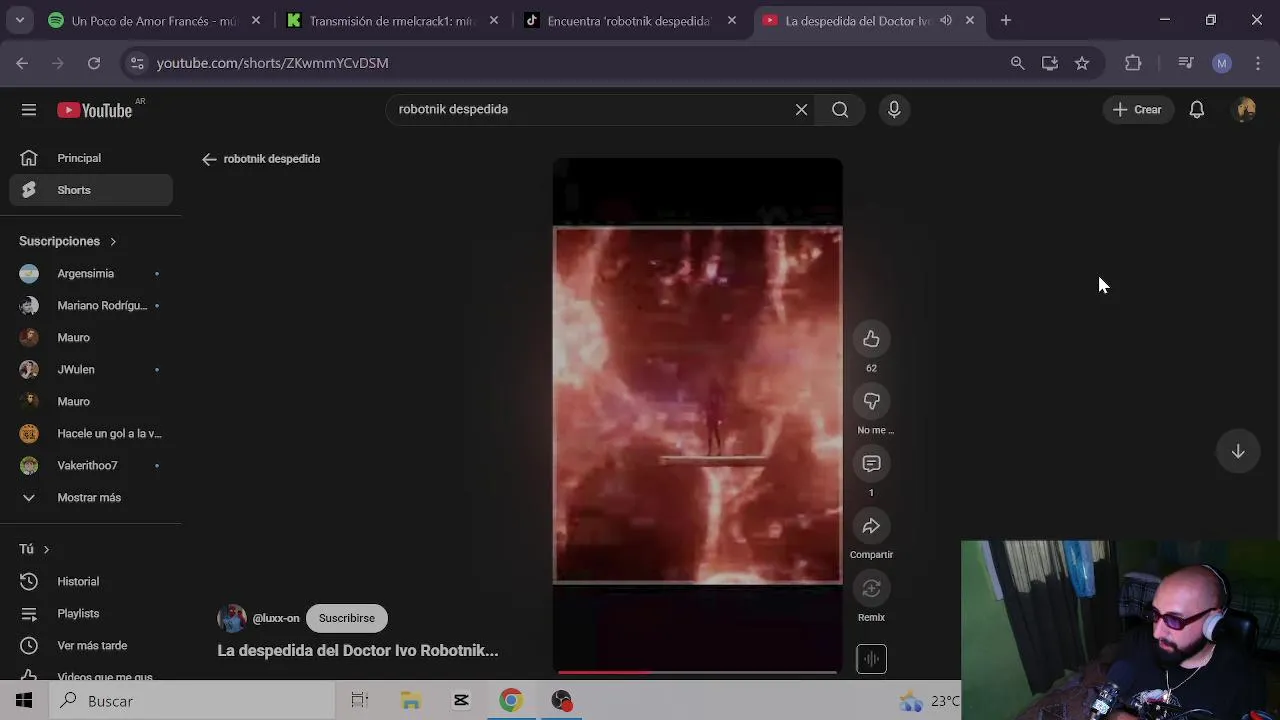Open the CapCut taskbar icon

pyautogui.click(x=461, y=701)
